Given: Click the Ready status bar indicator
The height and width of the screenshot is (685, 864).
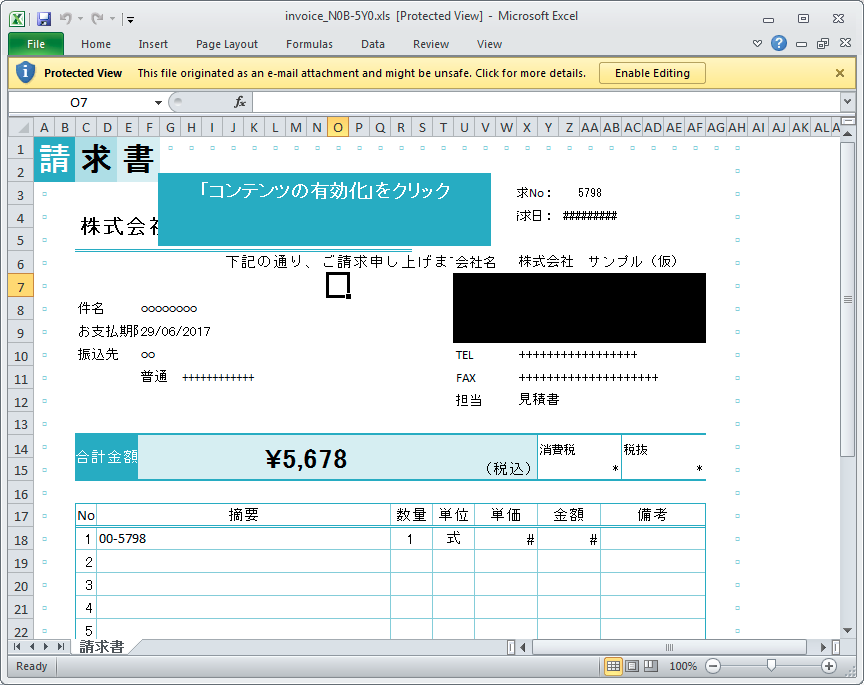Looking at the screenshot, I should [31, 666].
